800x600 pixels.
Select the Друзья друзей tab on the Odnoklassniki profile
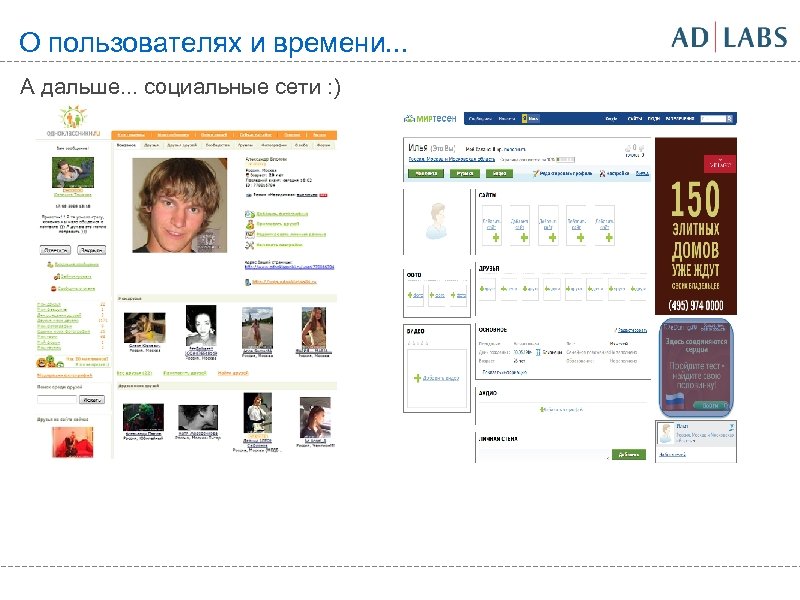click(x=182, y=145)
